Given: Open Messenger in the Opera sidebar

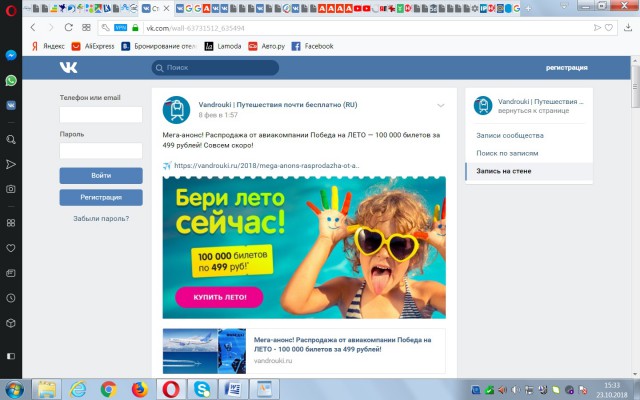Looking at the screenshot, I should tap(11, 55).
